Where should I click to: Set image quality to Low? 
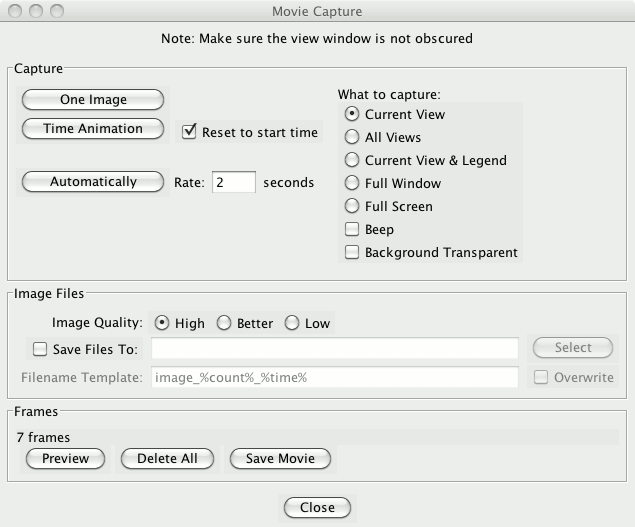[x=292, y=323]
